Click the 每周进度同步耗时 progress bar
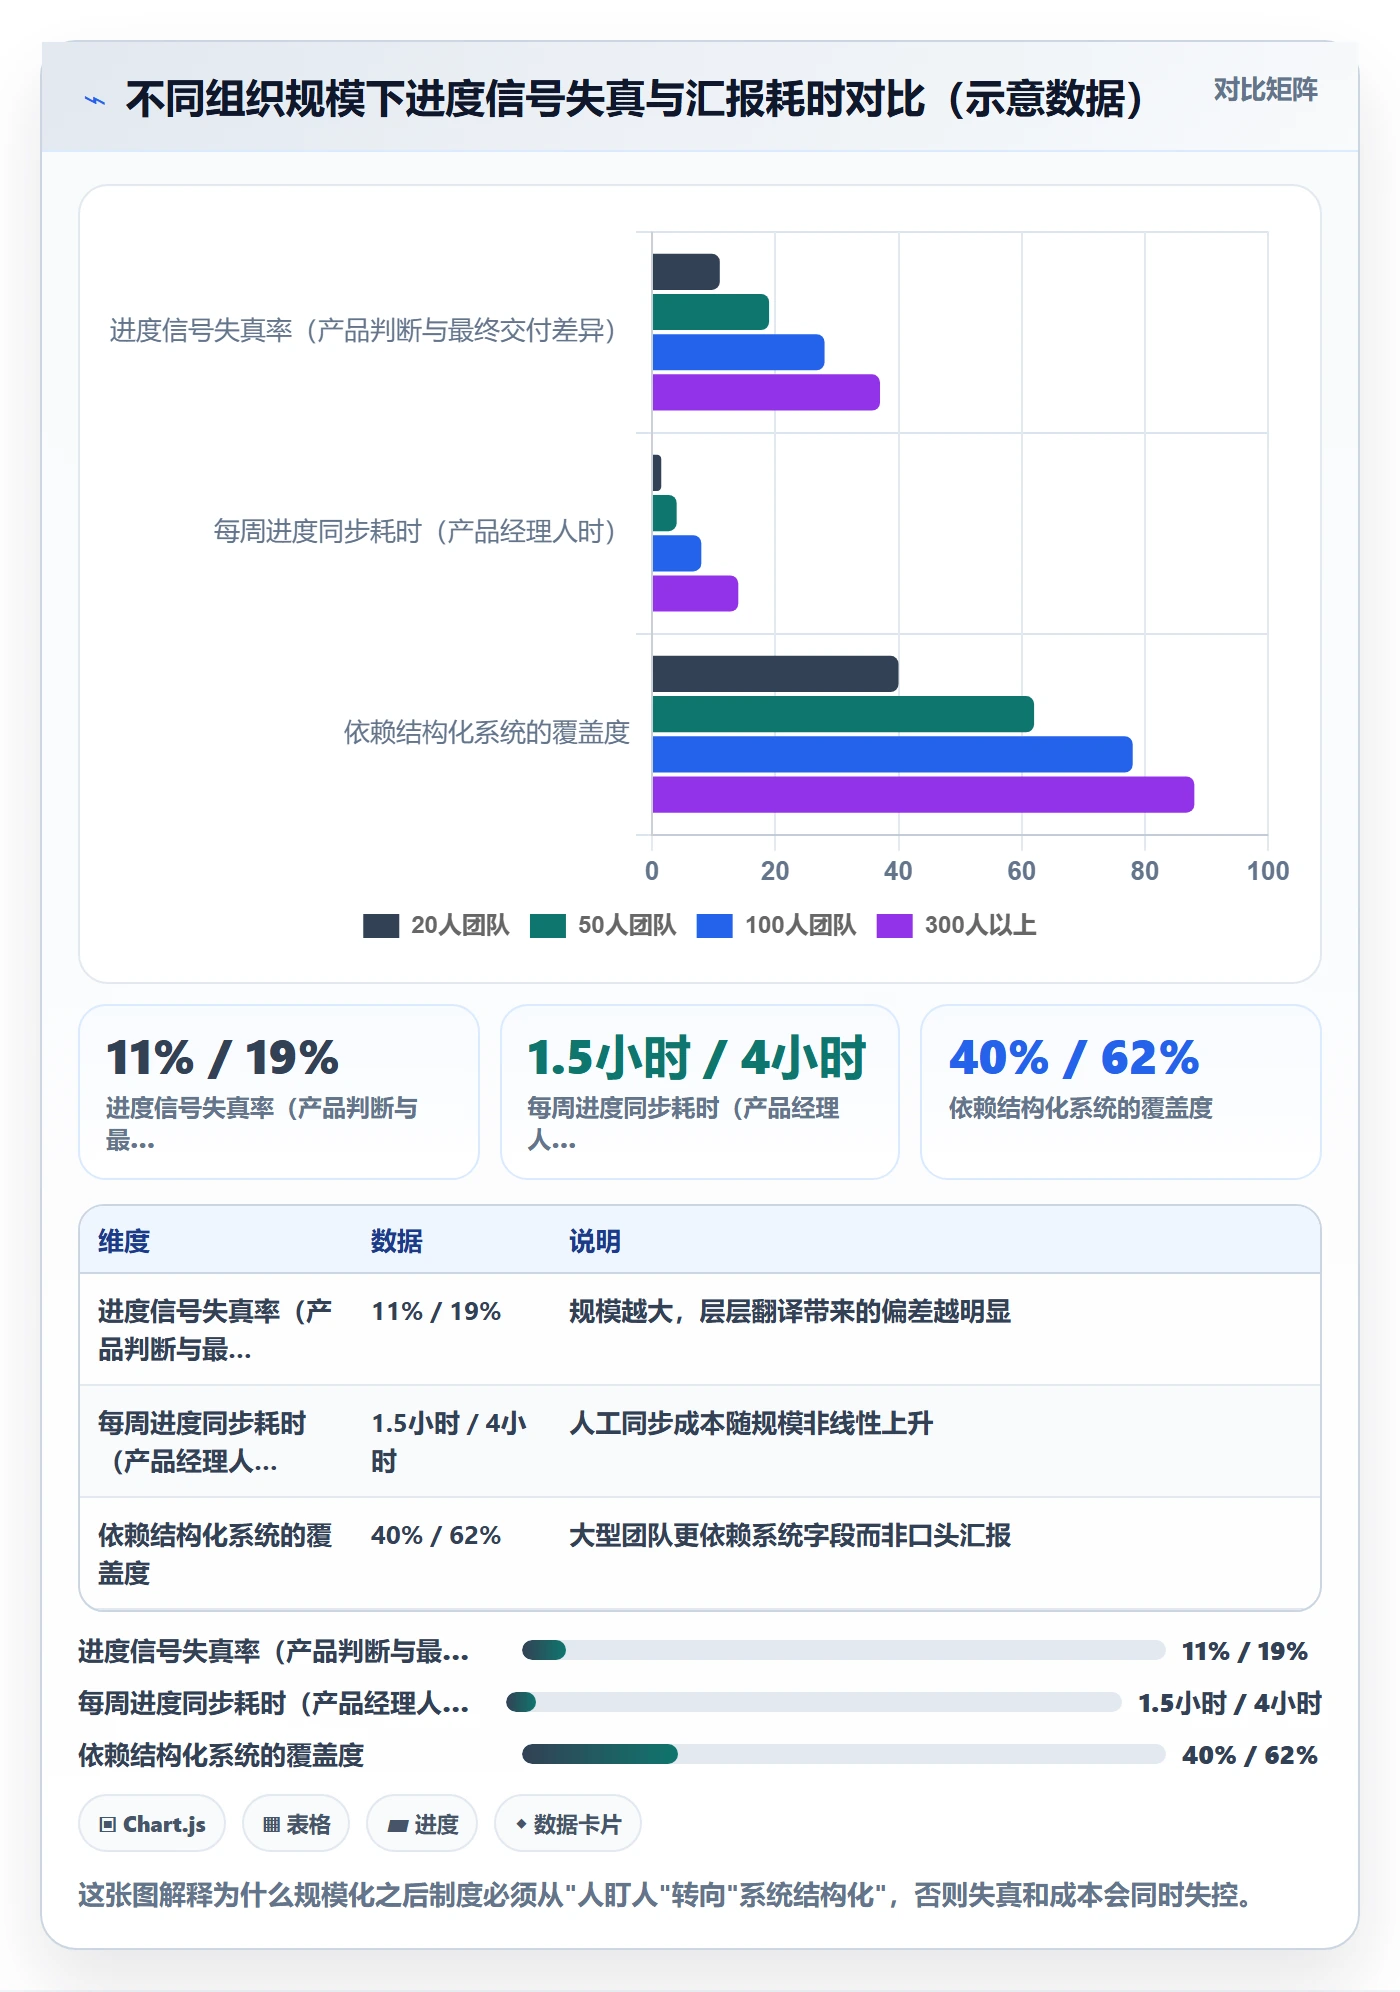 (x=814, y=1702)
